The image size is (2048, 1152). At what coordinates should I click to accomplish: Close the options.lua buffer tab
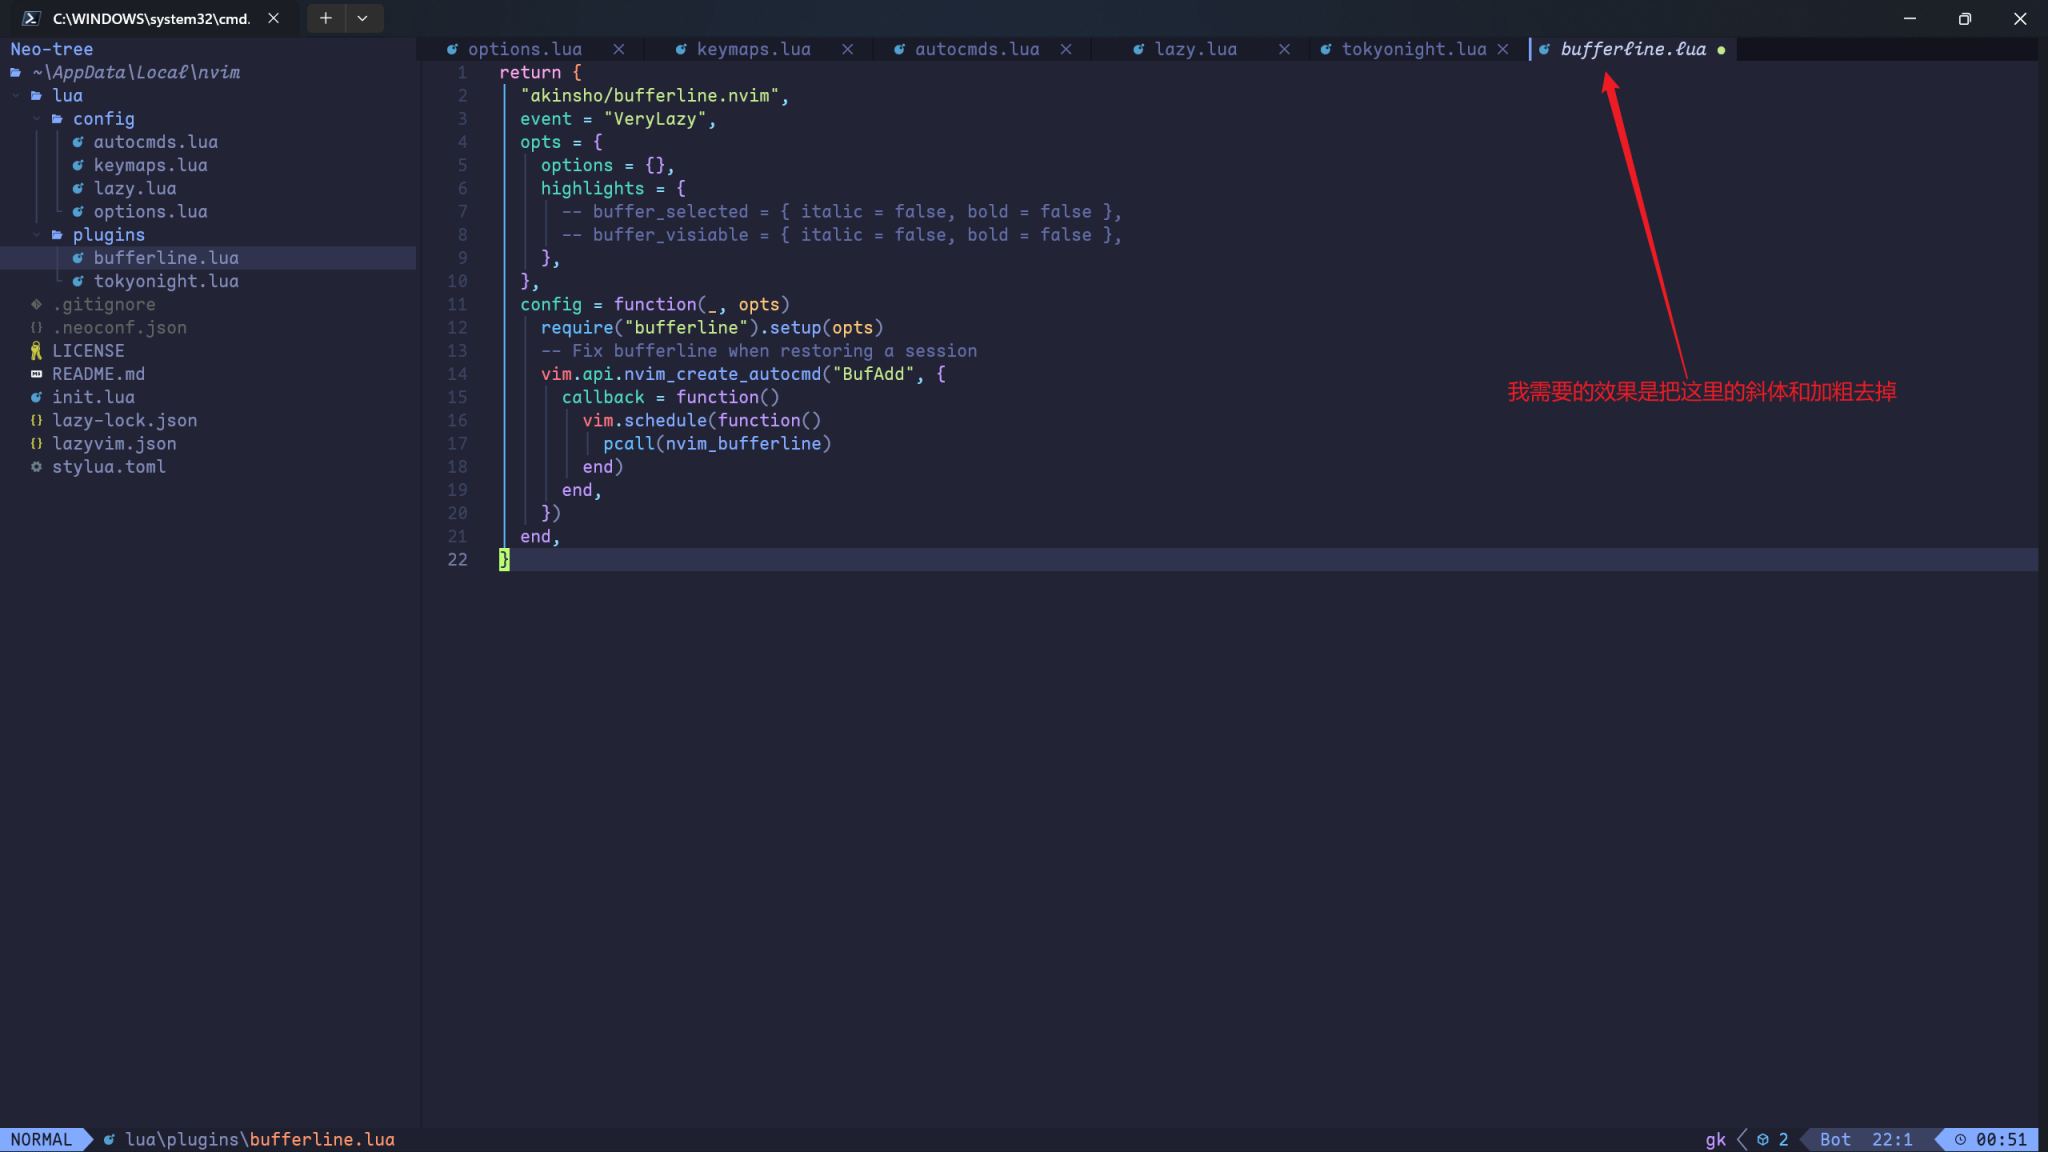(x=619, y=49)
